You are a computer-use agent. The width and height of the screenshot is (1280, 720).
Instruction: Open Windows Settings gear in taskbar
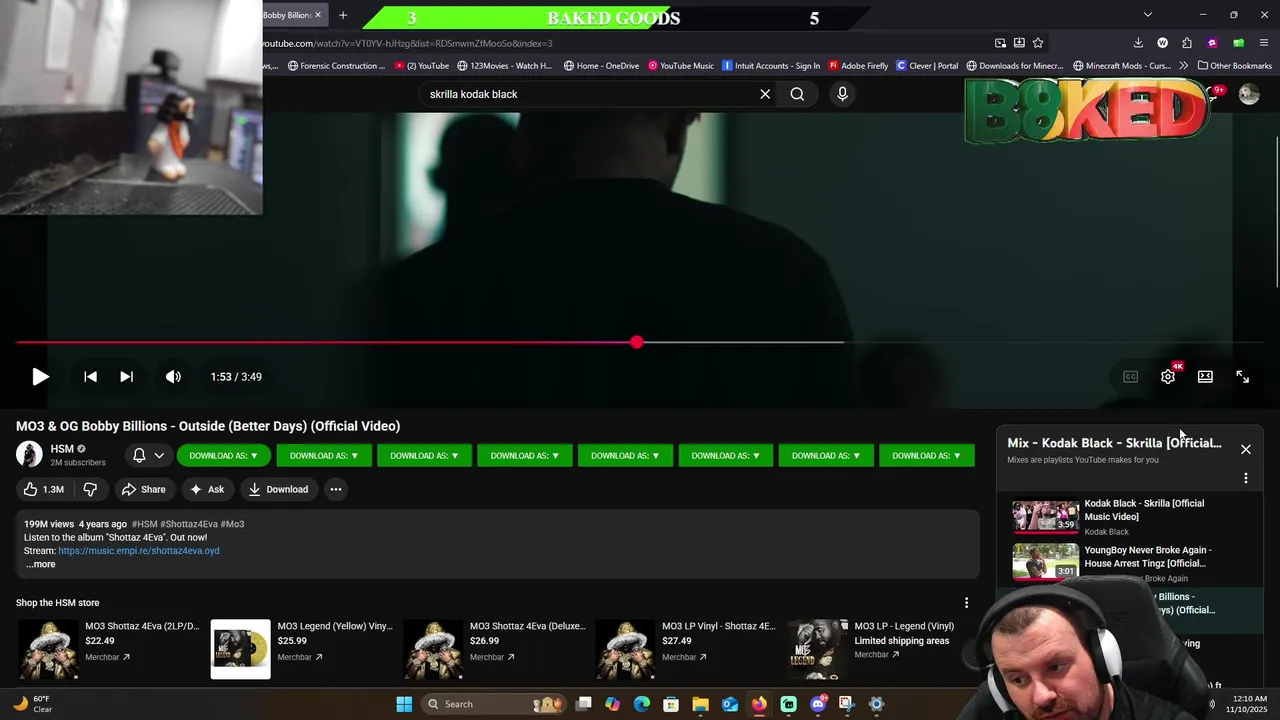point(876,704)
